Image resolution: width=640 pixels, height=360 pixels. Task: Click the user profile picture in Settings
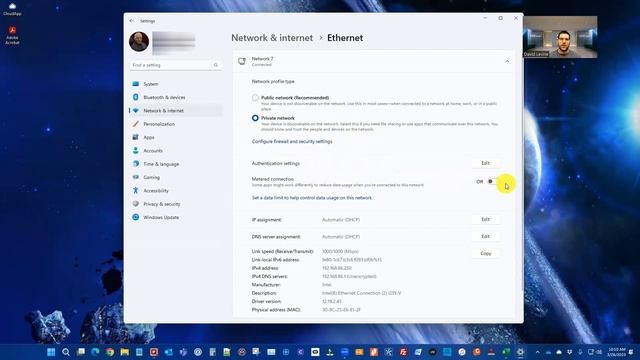(x=139, y=42)
